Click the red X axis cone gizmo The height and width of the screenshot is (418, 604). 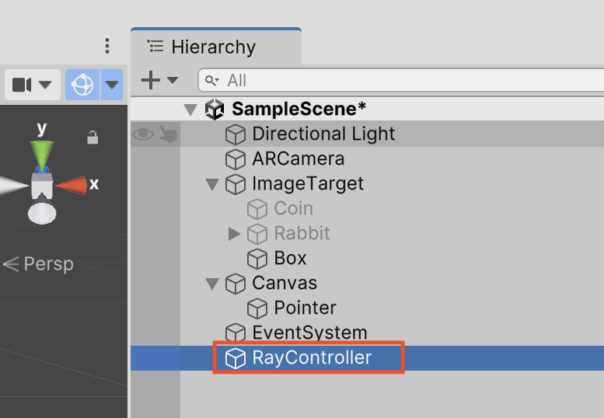(x=72, y=185)
